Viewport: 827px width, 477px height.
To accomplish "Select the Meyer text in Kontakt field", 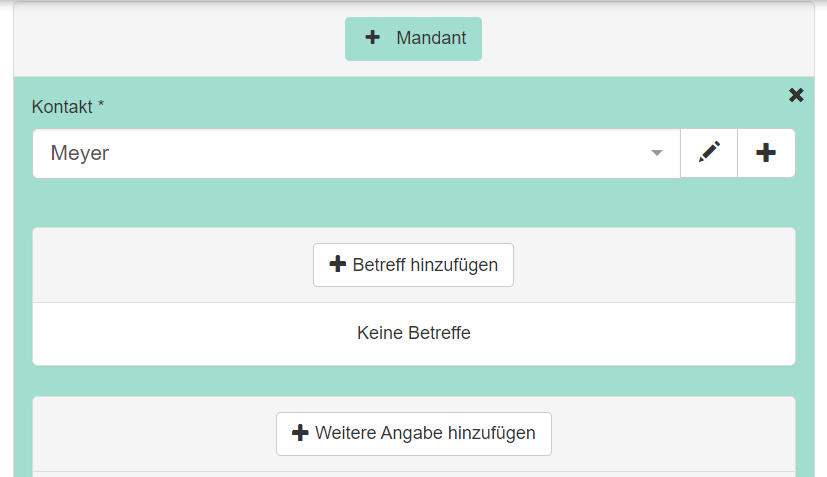I will click(x=80, y=153).
